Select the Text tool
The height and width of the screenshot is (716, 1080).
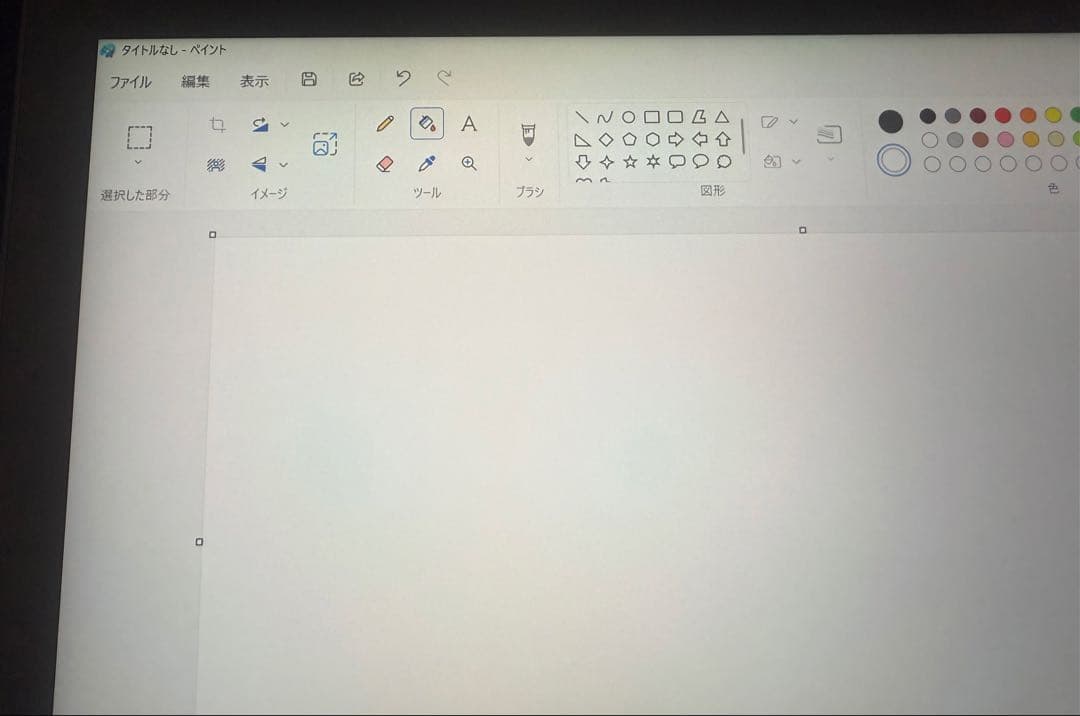point(468,124)
